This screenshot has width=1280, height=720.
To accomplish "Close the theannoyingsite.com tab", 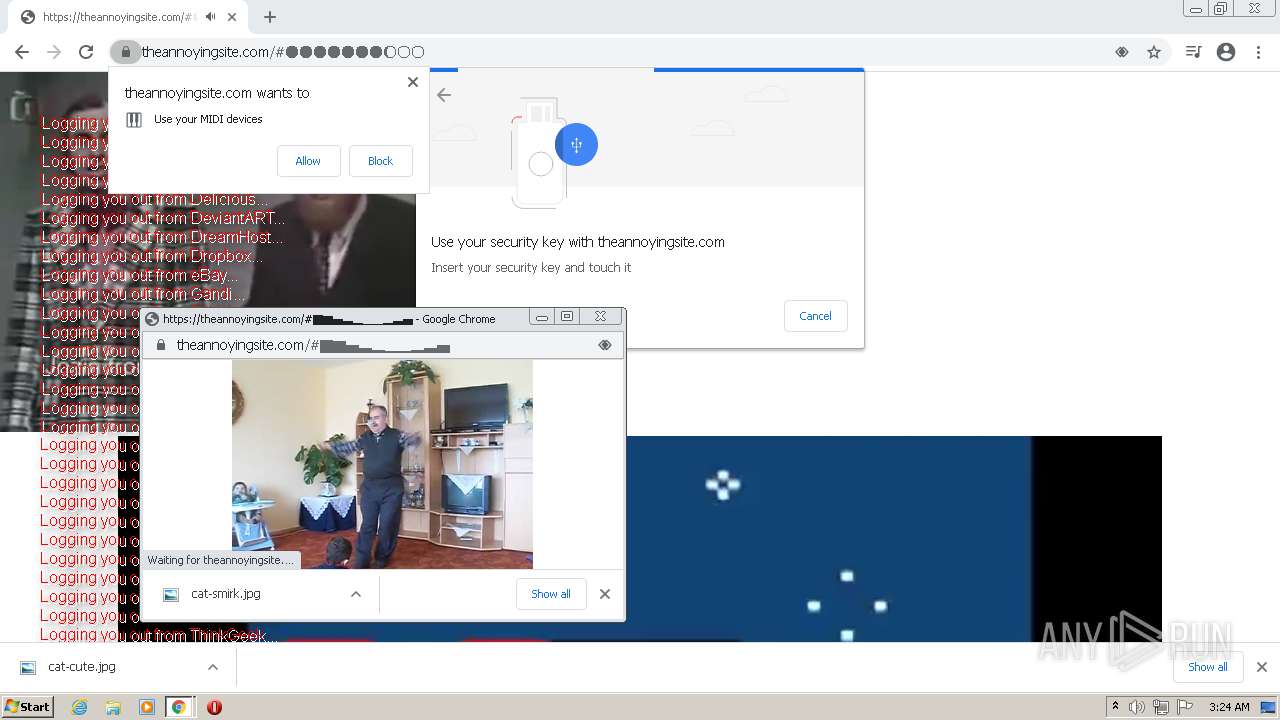I will pos(233,17).
